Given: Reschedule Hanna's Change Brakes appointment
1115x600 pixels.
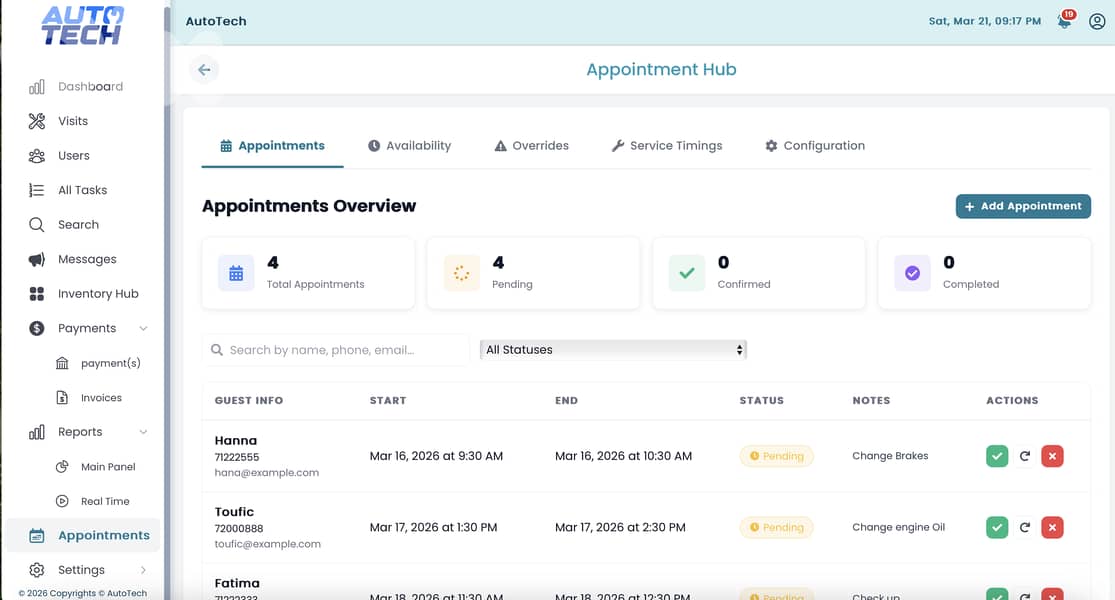Looking at the screenshot, I should point(1024,455).
